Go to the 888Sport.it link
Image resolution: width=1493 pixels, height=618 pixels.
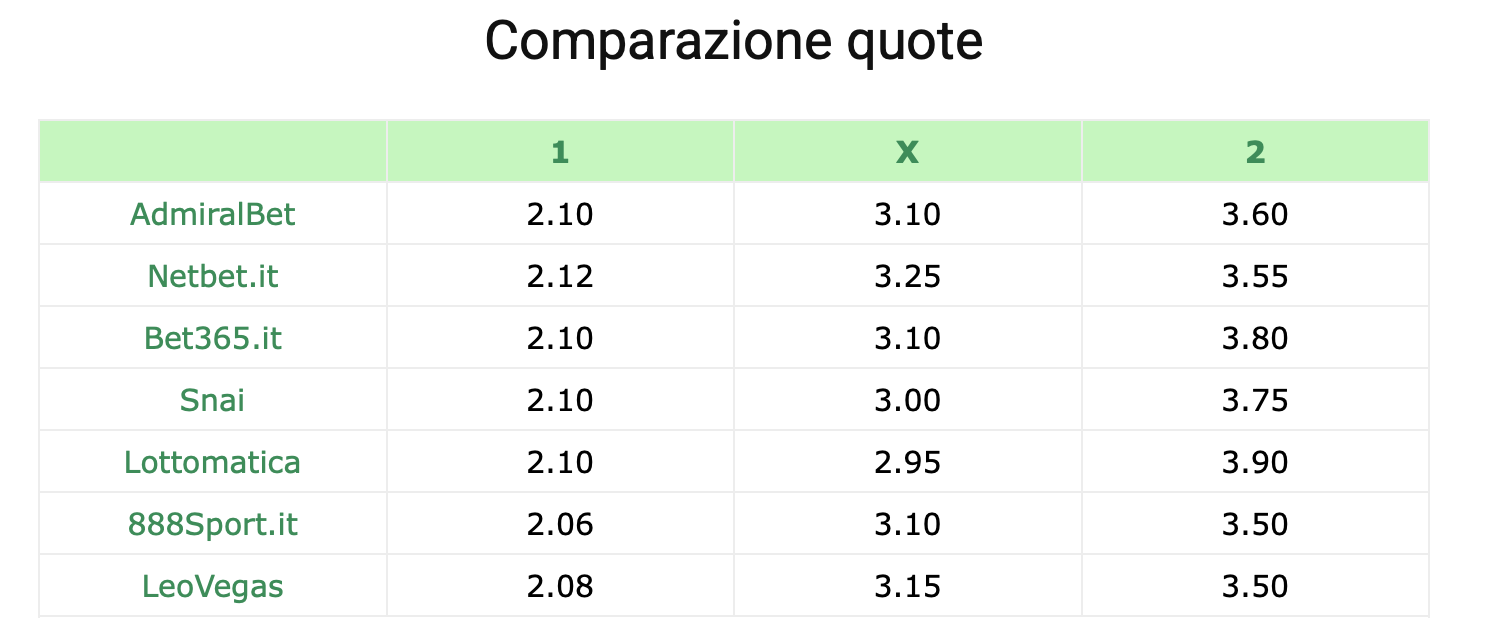point(212,524)
